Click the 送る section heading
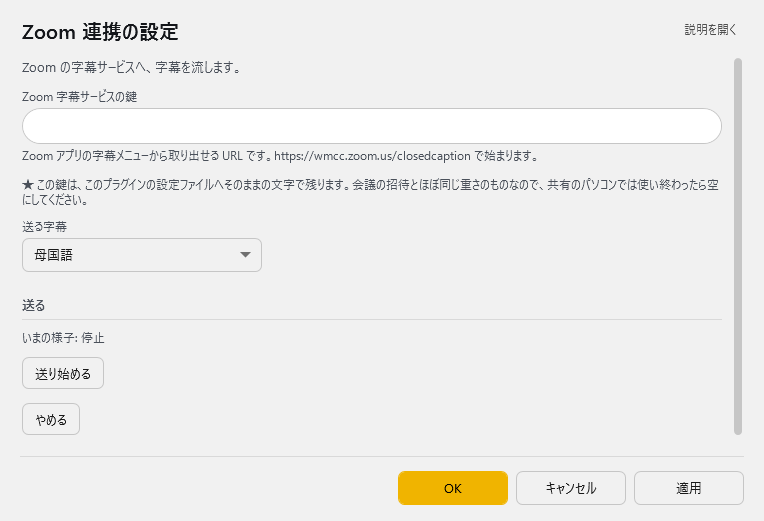Screen dimensions: 764x521 point(34,306)
